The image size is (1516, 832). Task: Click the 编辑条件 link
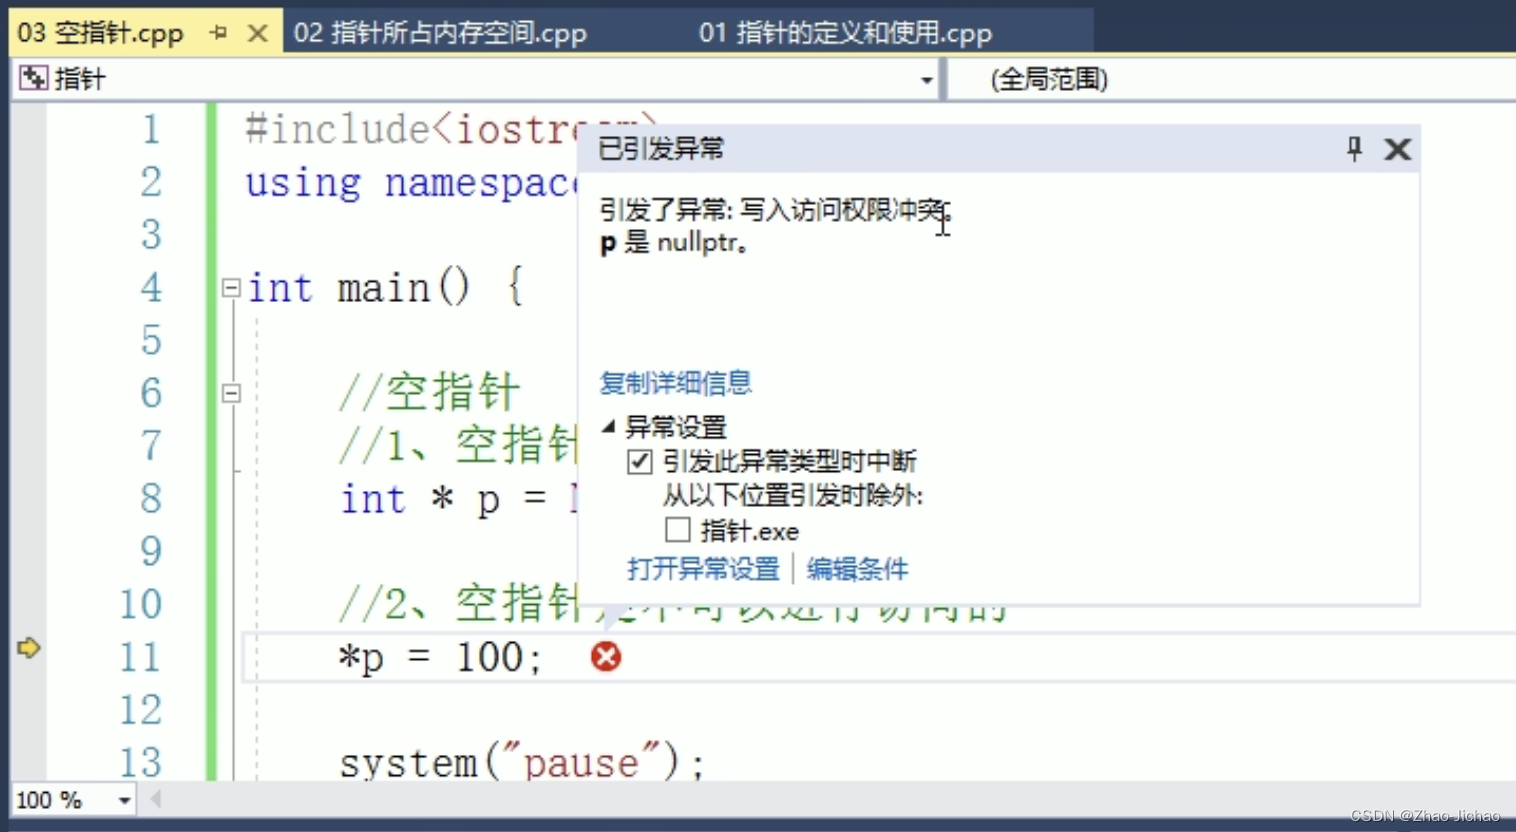tap(857, 569)
